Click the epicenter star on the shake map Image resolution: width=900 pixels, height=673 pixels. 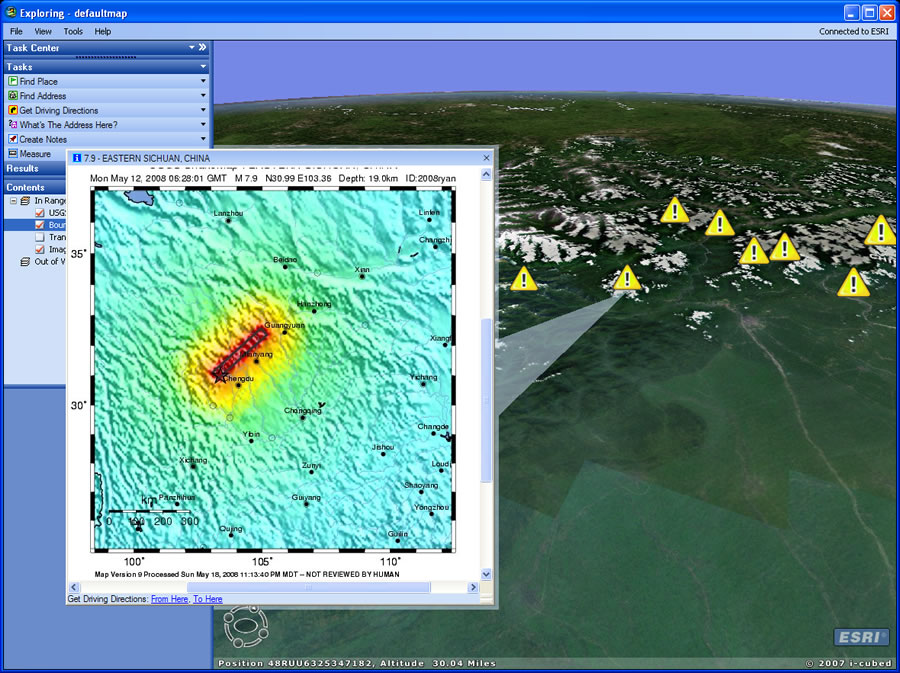coord(219,375)
